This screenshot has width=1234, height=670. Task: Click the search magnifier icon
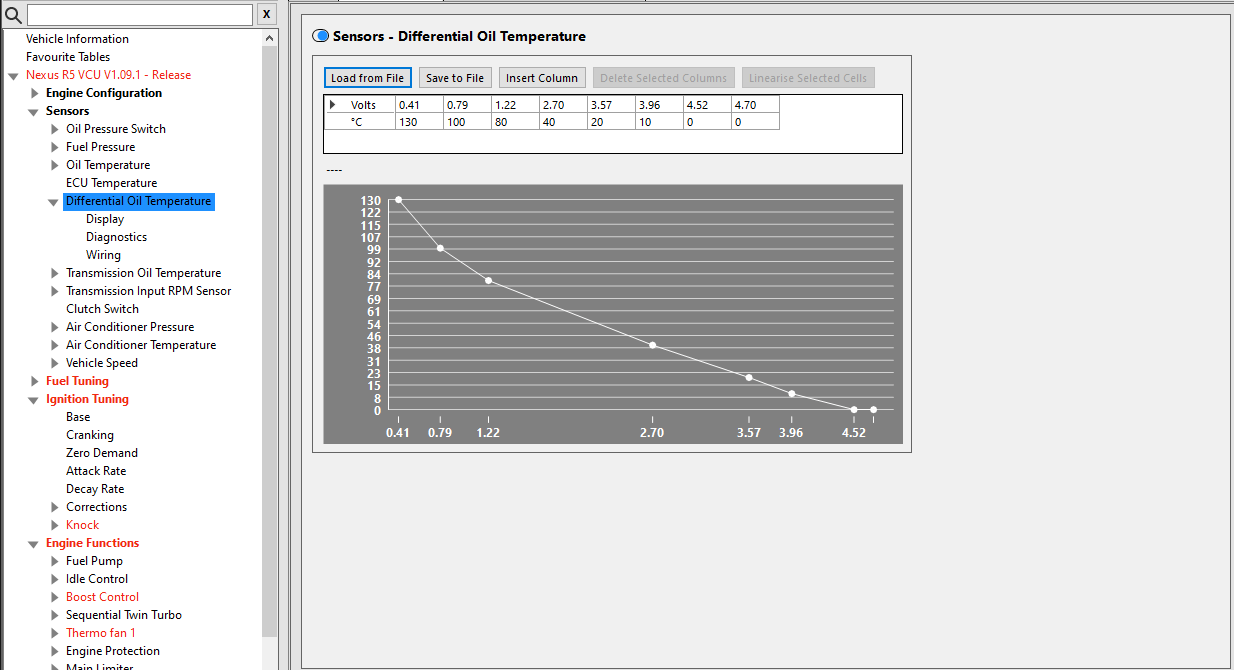tap(11, 14)
